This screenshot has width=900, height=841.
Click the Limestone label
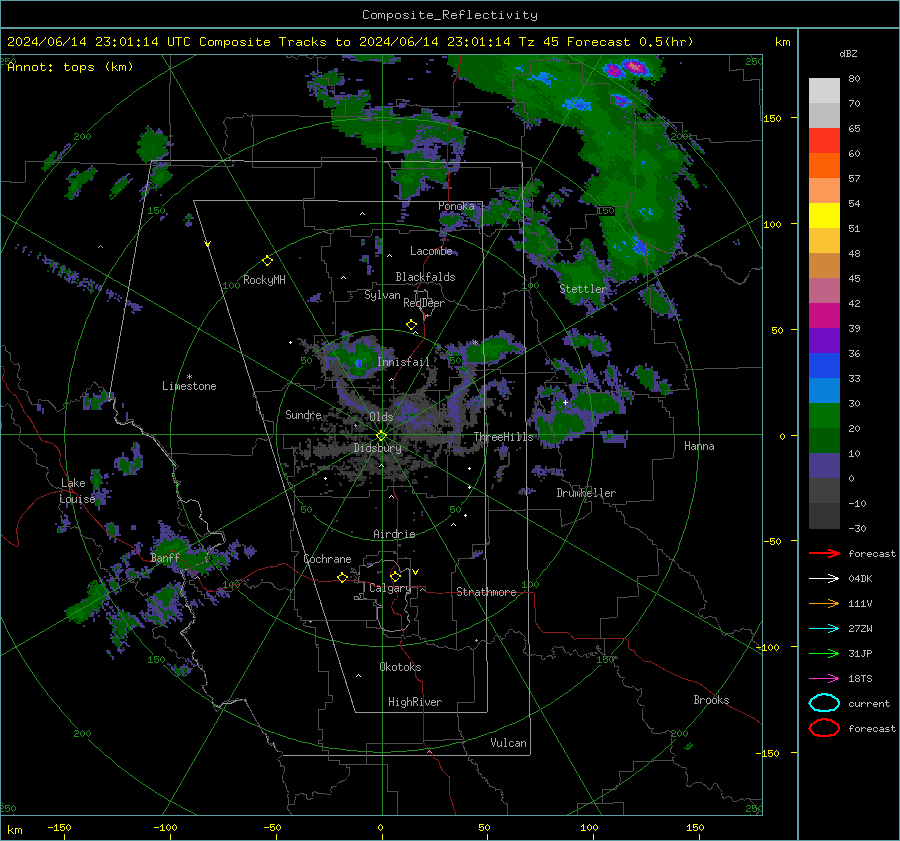tap(189, 386)
